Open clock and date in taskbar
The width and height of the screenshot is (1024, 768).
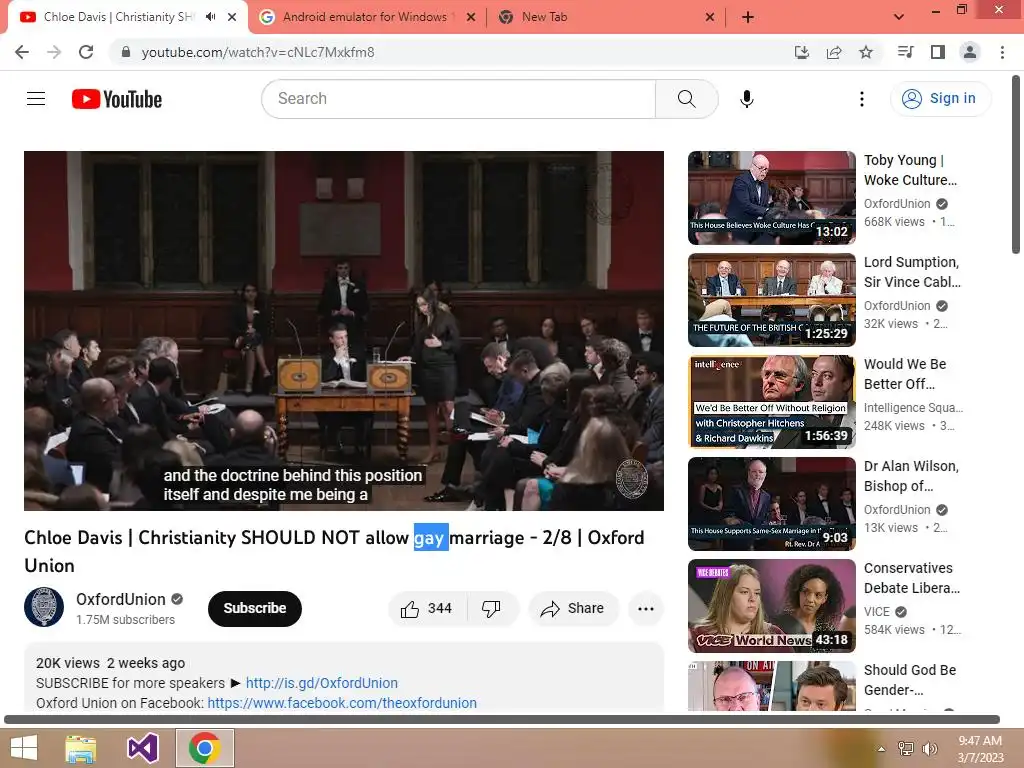[980, 748]
